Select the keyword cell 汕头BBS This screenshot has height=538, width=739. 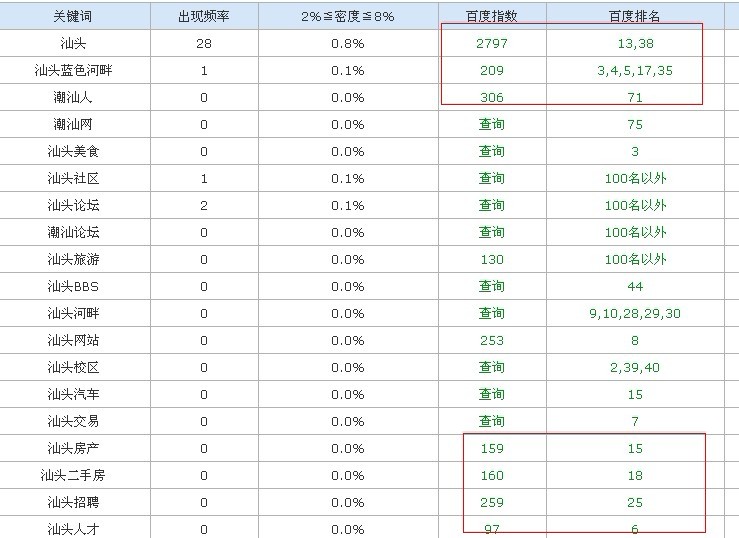(x=74, y=286)
